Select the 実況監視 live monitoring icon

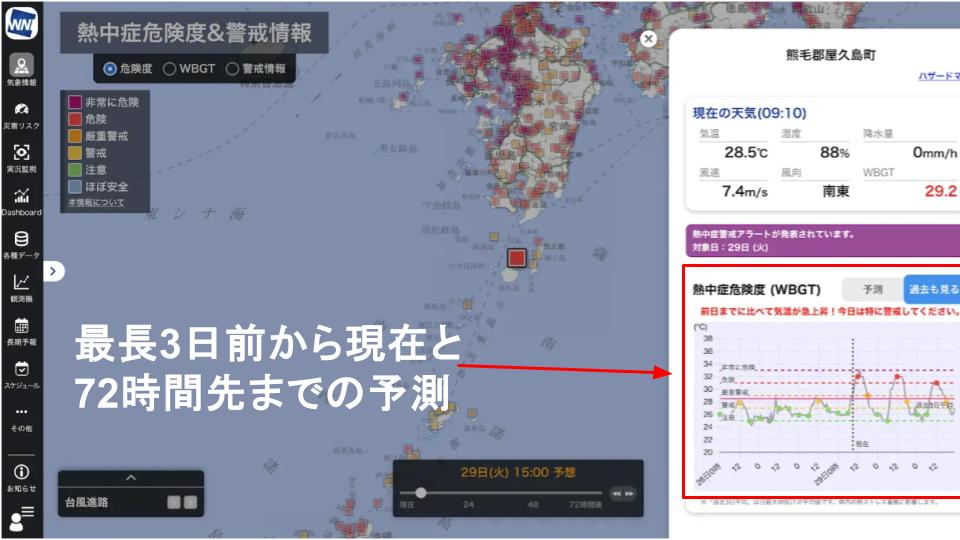click(x=21, y=154)
